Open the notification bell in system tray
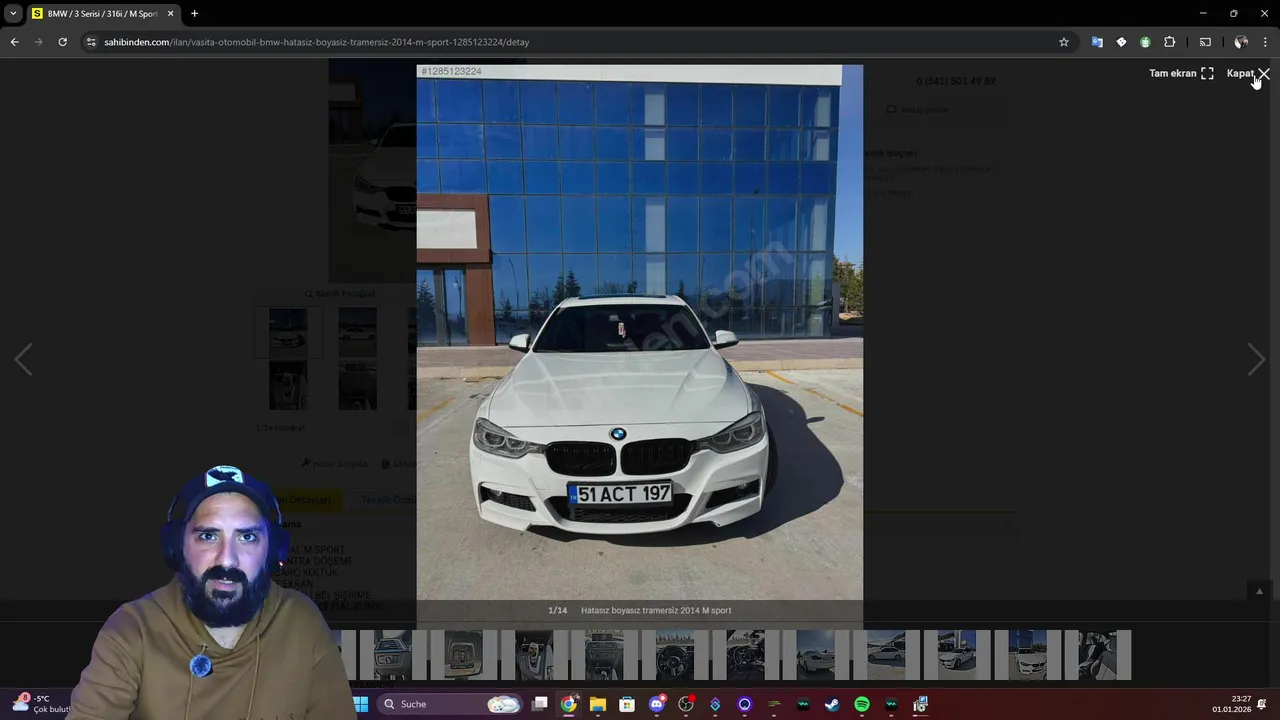 click(x=1263, y=704)
